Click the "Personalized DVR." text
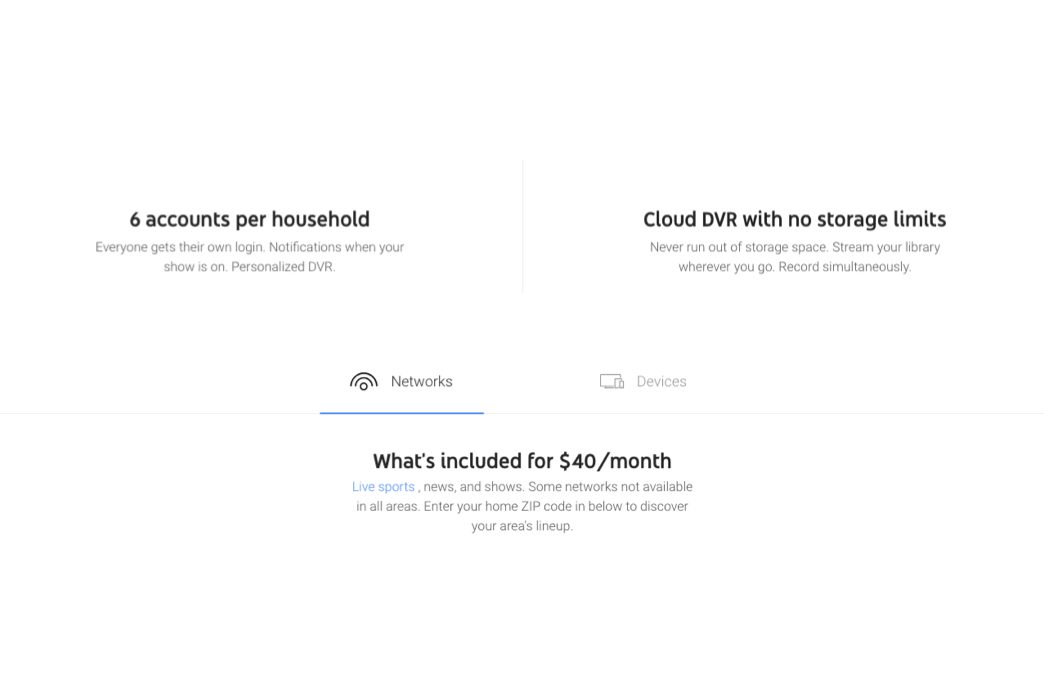 tap(283, 267)
